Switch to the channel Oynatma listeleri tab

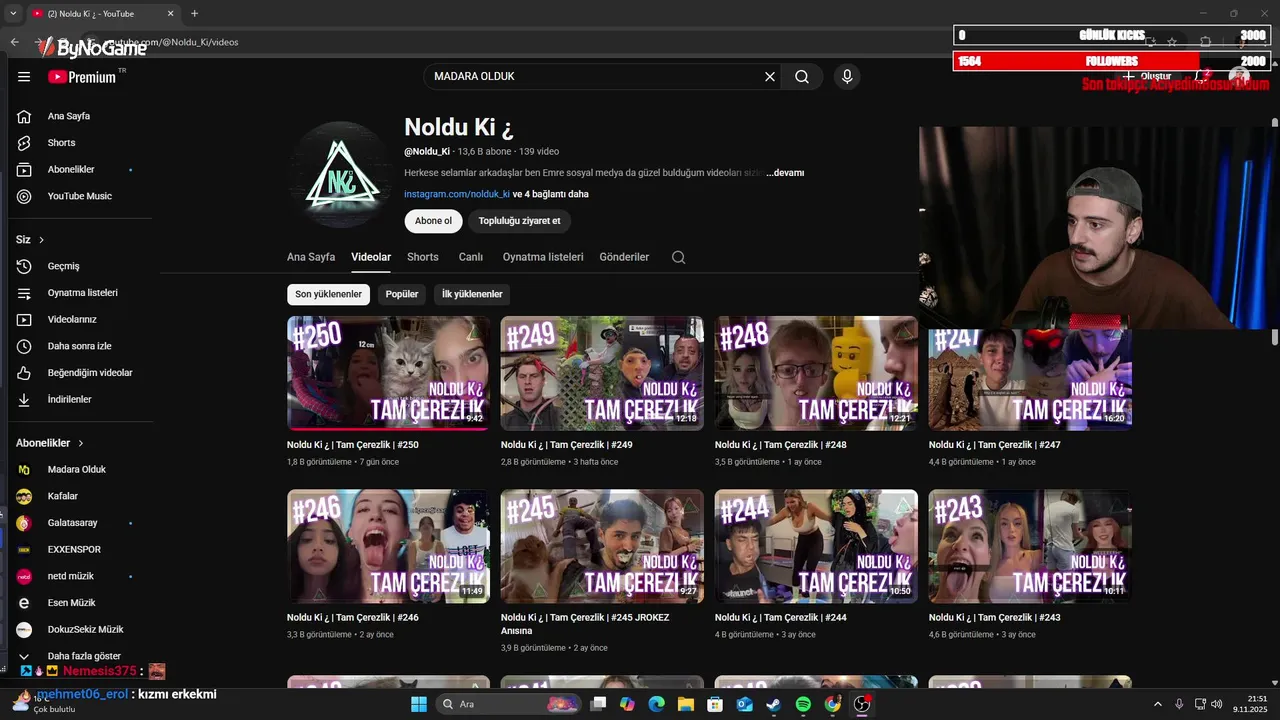(x=543, y=257)
